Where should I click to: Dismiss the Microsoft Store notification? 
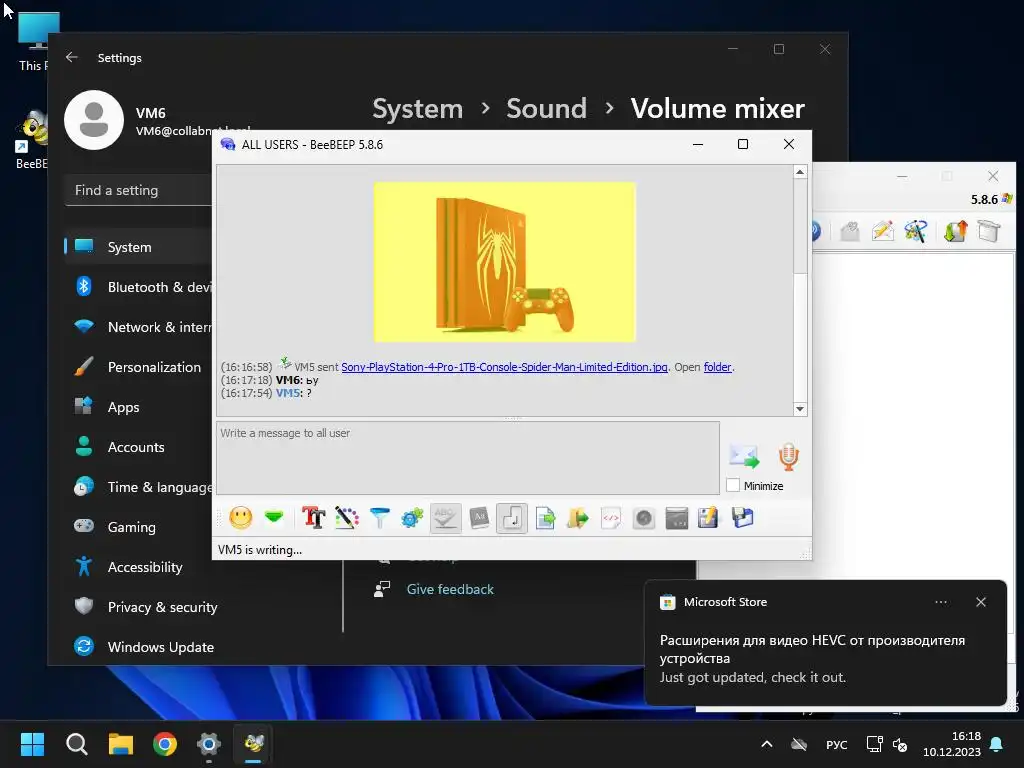pyautogui.click(x=981, y=602)
